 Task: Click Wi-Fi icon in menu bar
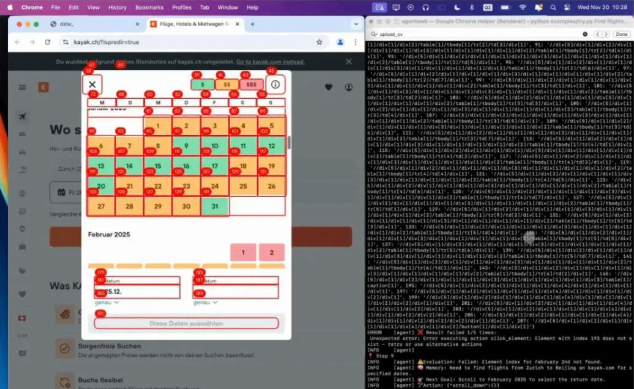(523, 7)
